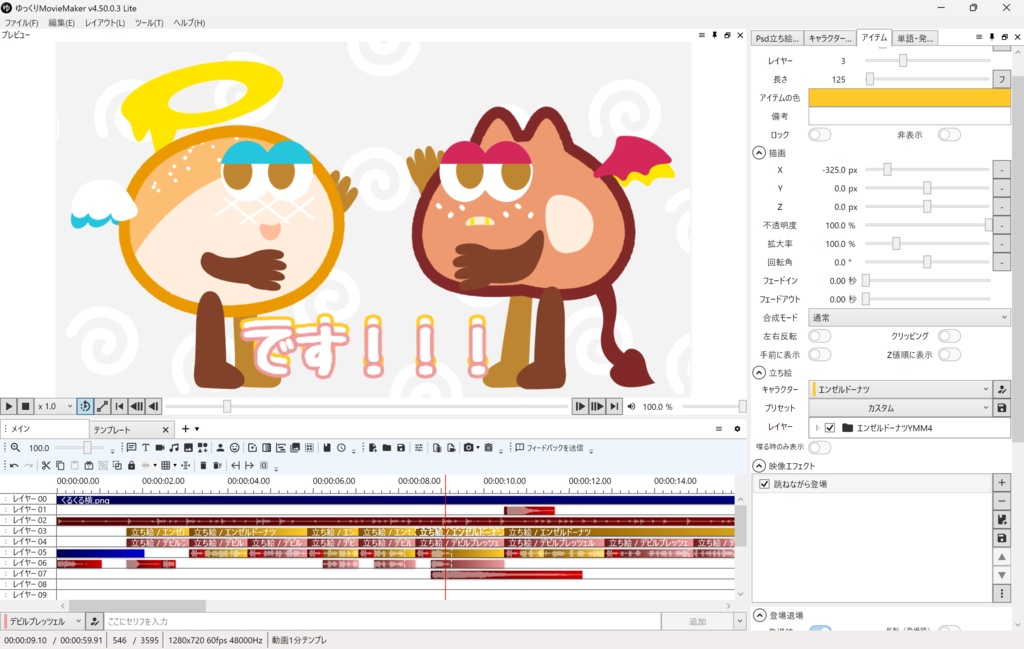Open the playback speed x1.0 dropdown
Screen dimensions: 1024x649
tap(55, 406)
